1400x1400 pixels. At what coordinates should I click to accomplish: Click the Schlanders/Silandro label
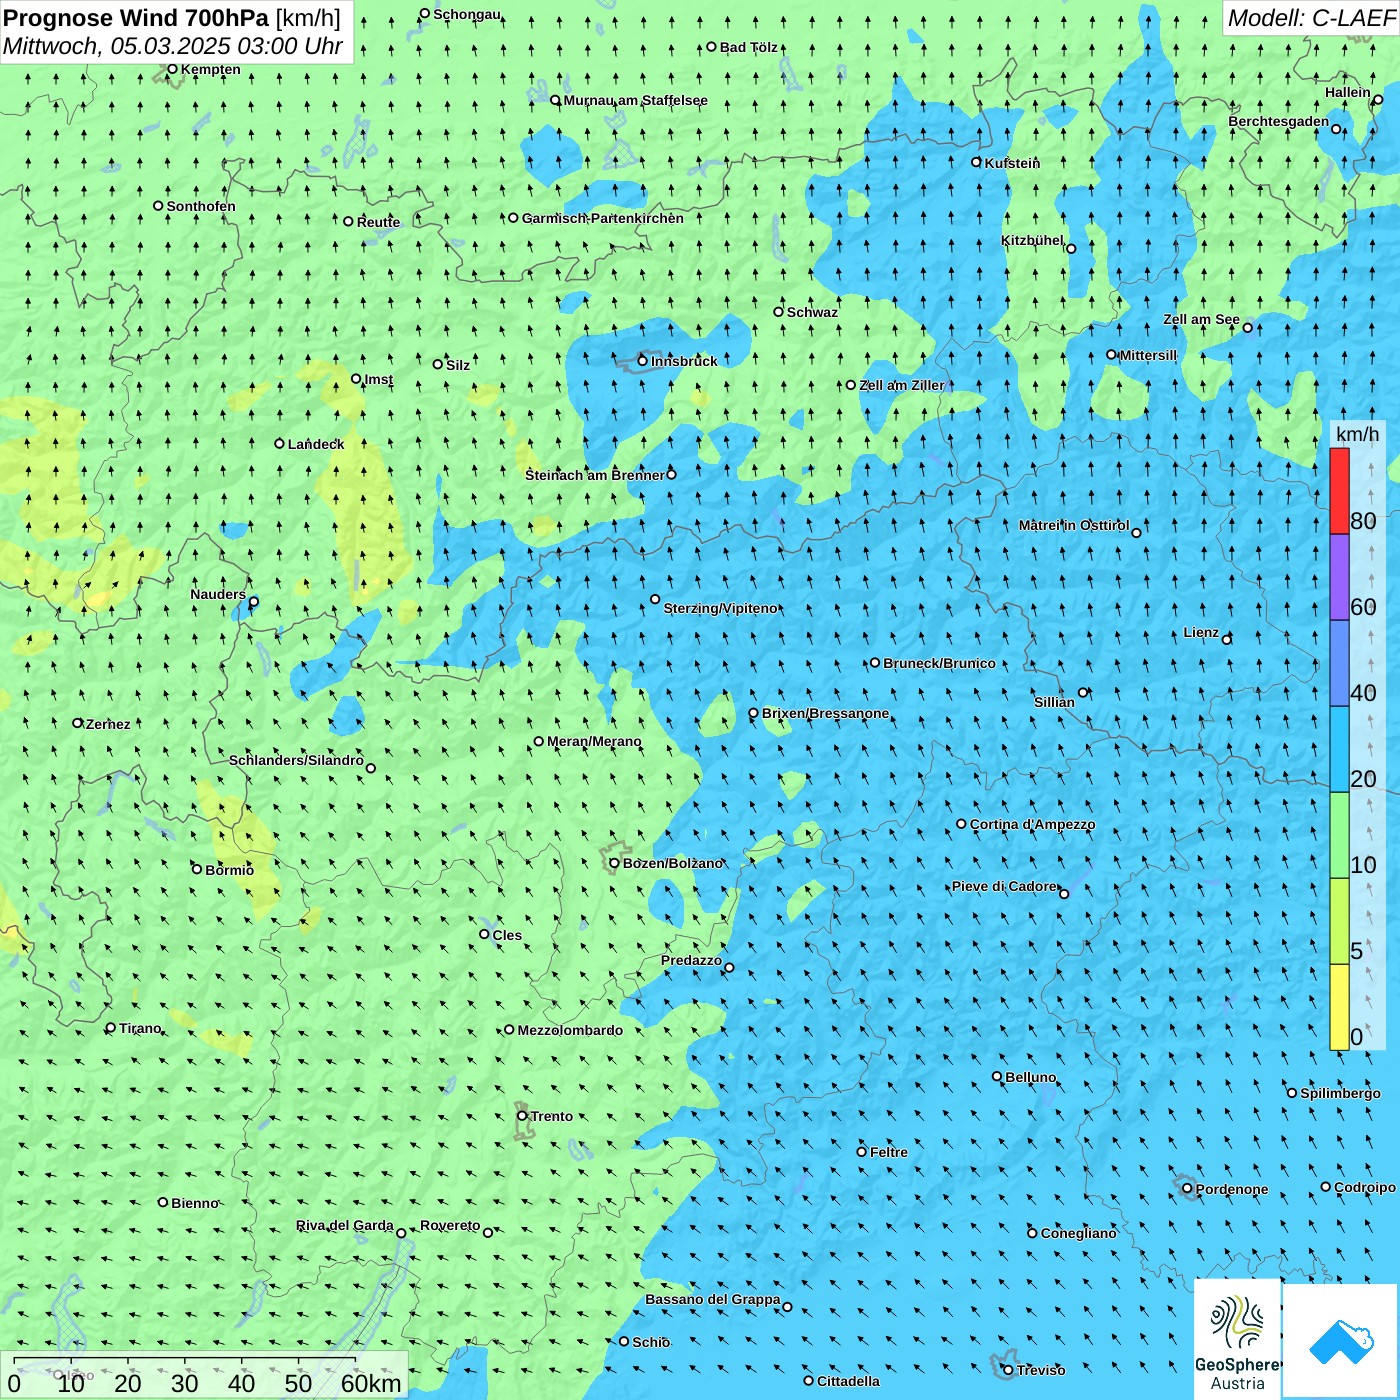coord(296,760)
